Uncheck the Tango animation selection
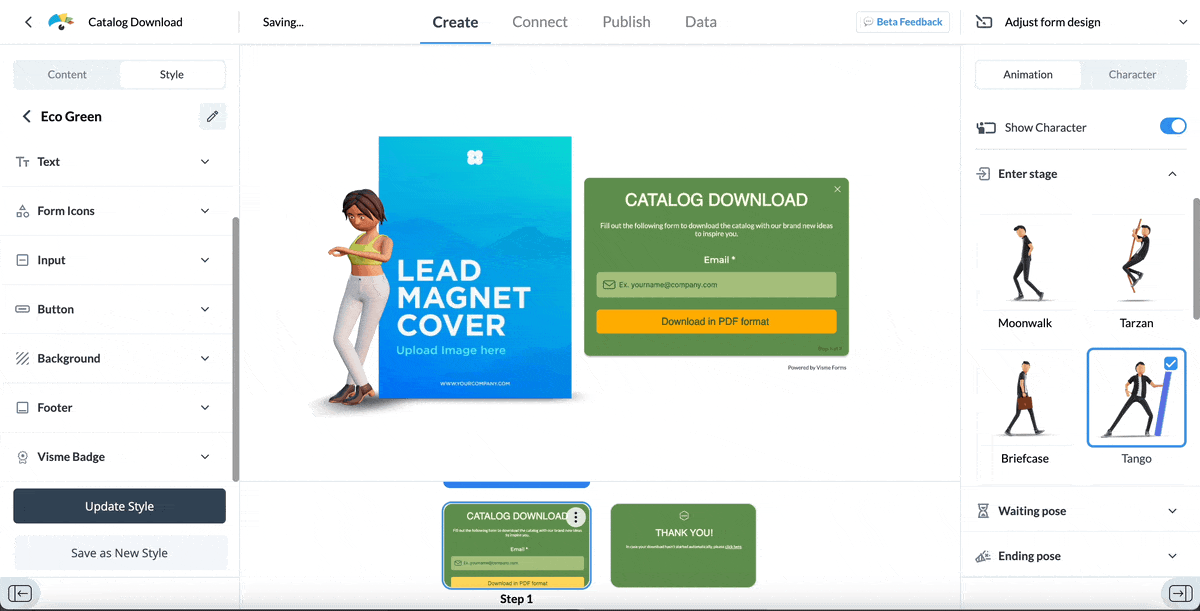The width and height of the screenshot is (1200, 611). click(x=1170, y=364)
